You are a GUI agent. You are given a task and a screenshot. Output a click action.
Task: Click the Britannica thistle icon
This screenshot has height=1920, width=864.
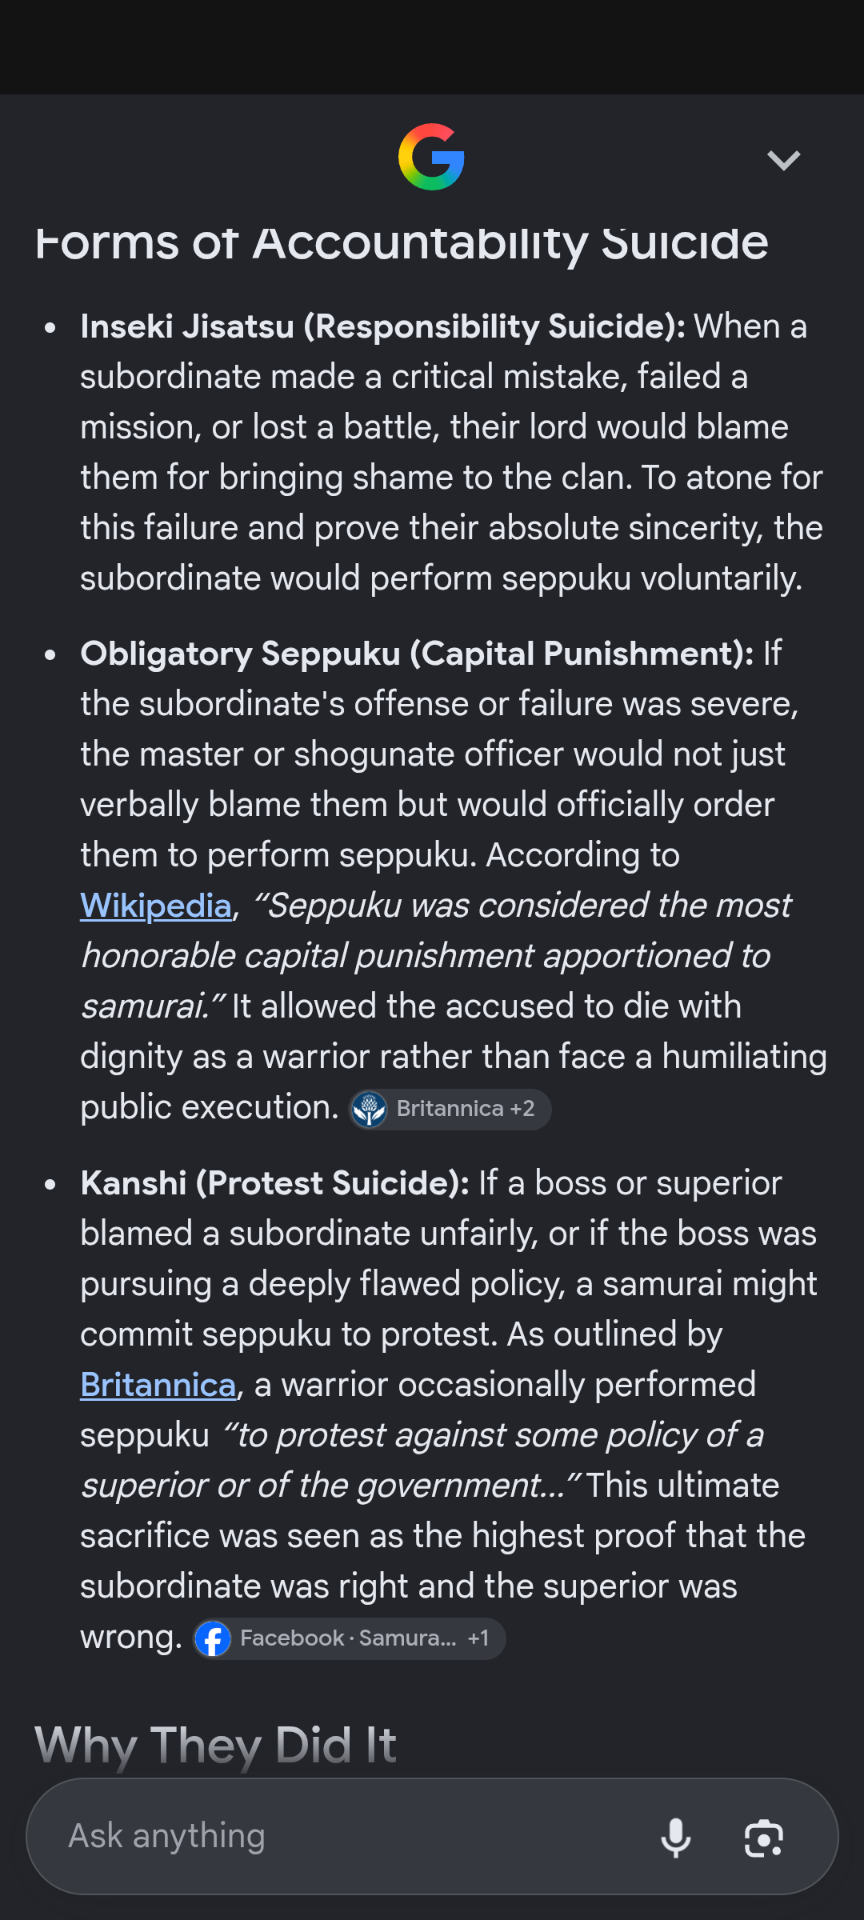(369, 1109)
